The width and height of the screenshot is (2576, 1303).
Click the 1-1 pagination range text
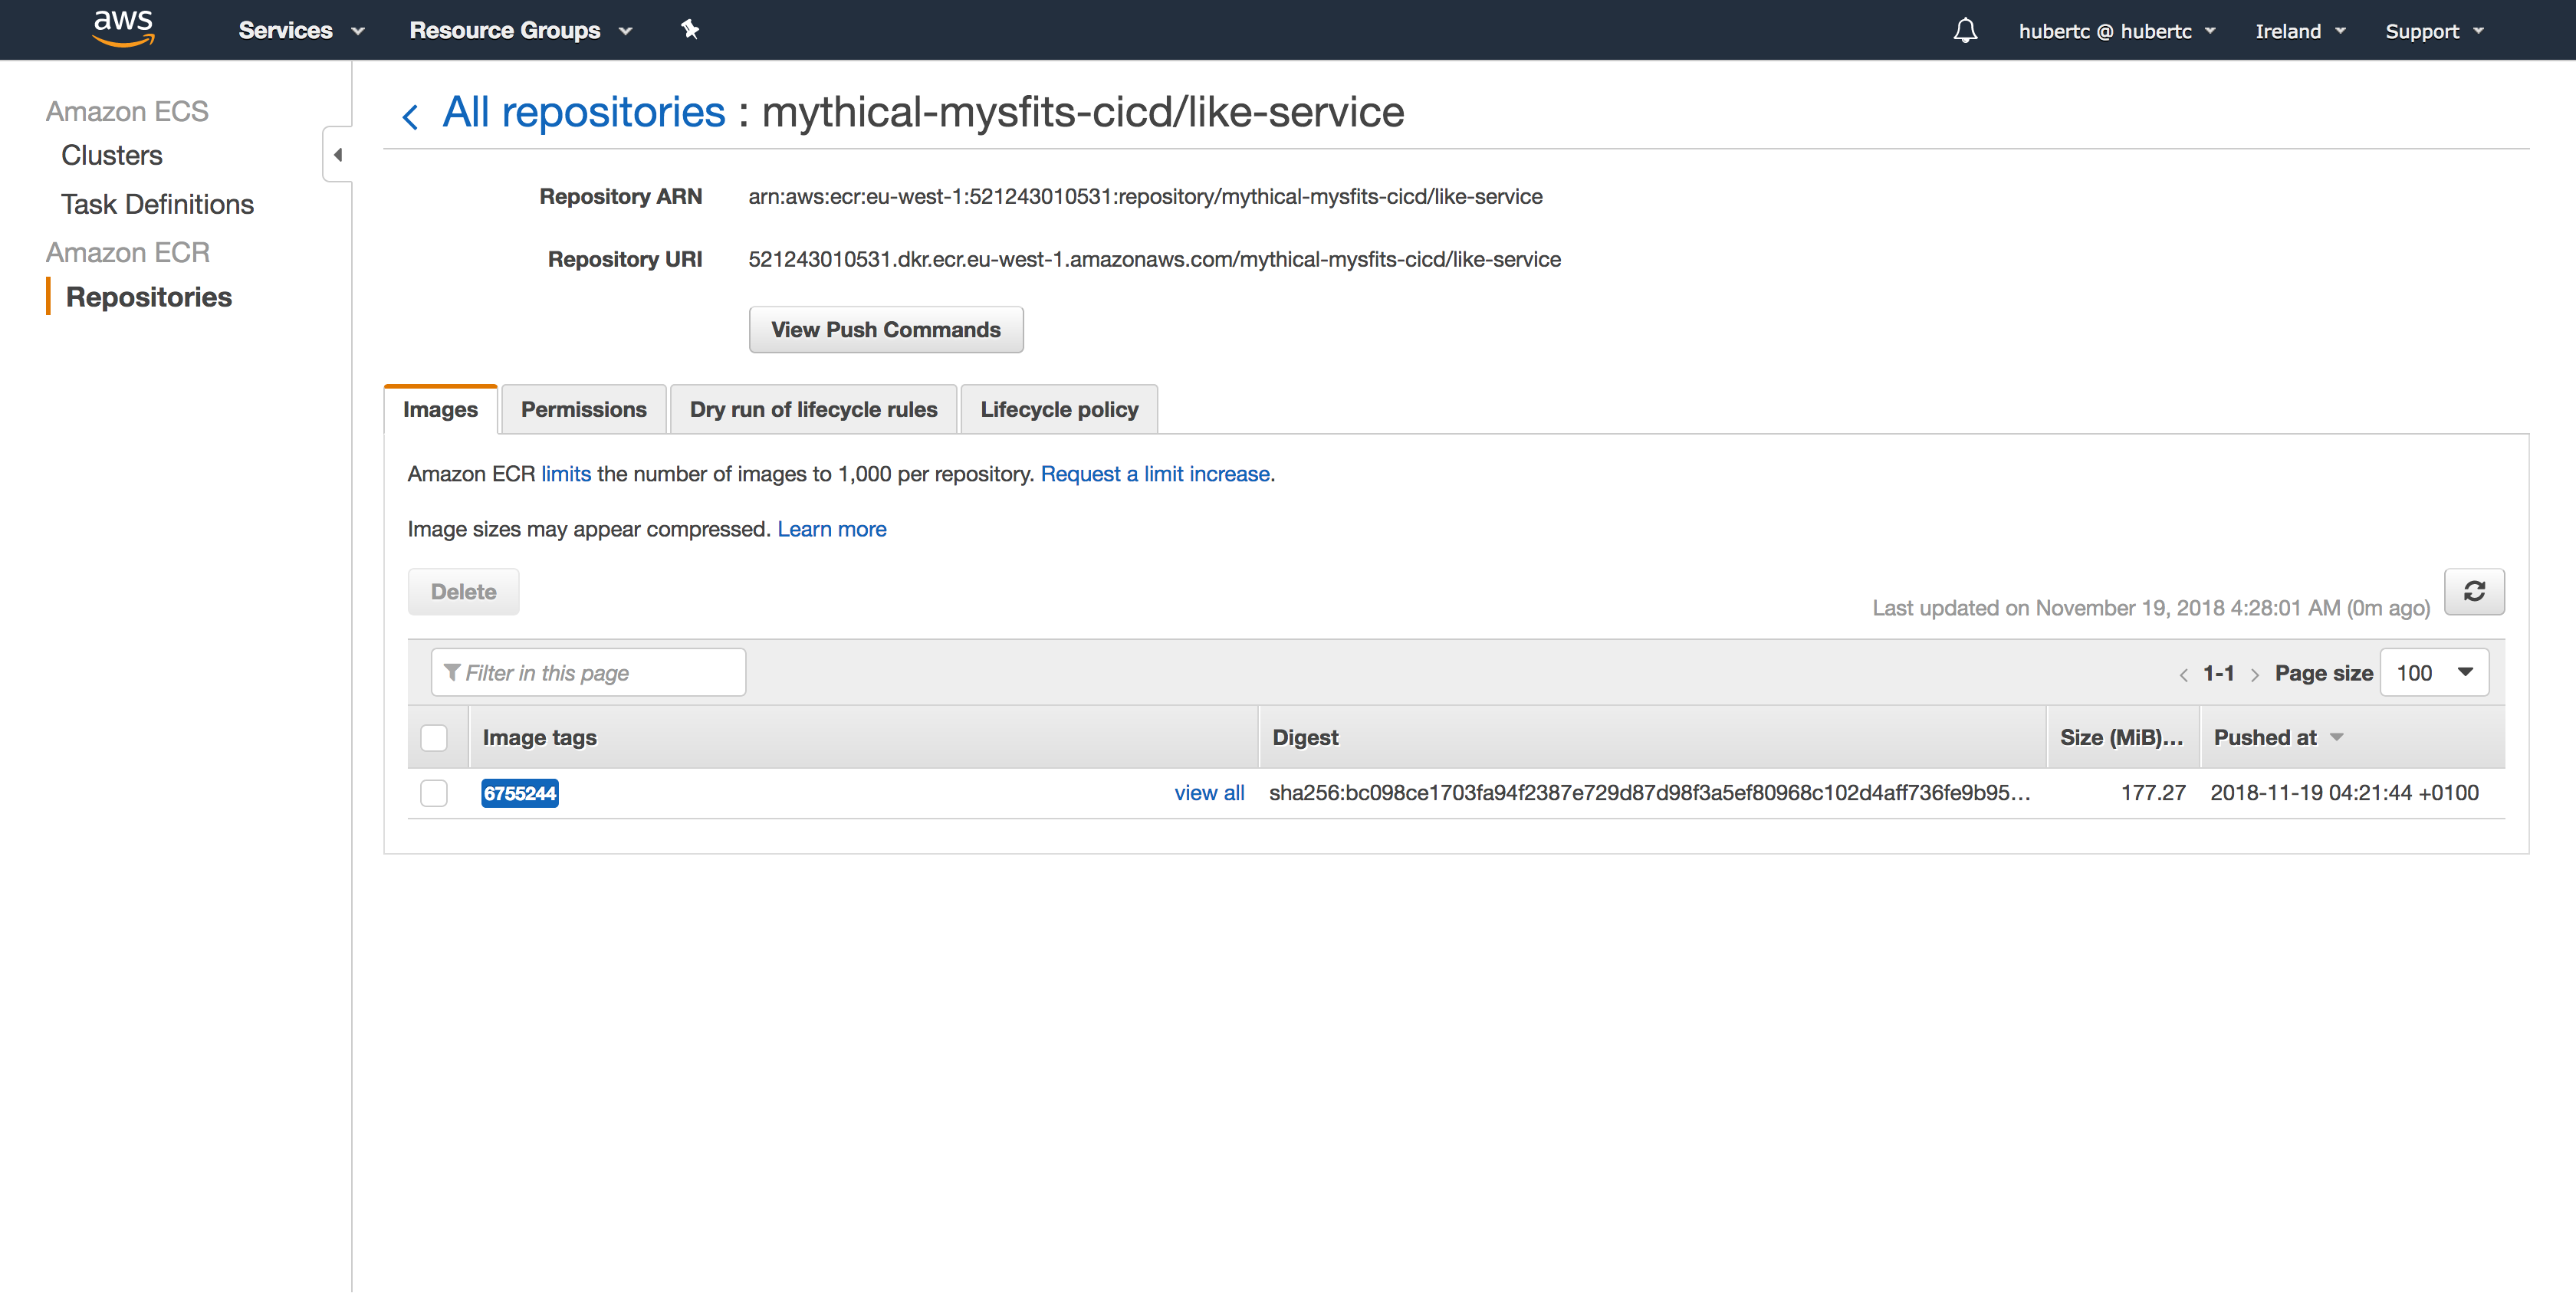[2218, 674]
